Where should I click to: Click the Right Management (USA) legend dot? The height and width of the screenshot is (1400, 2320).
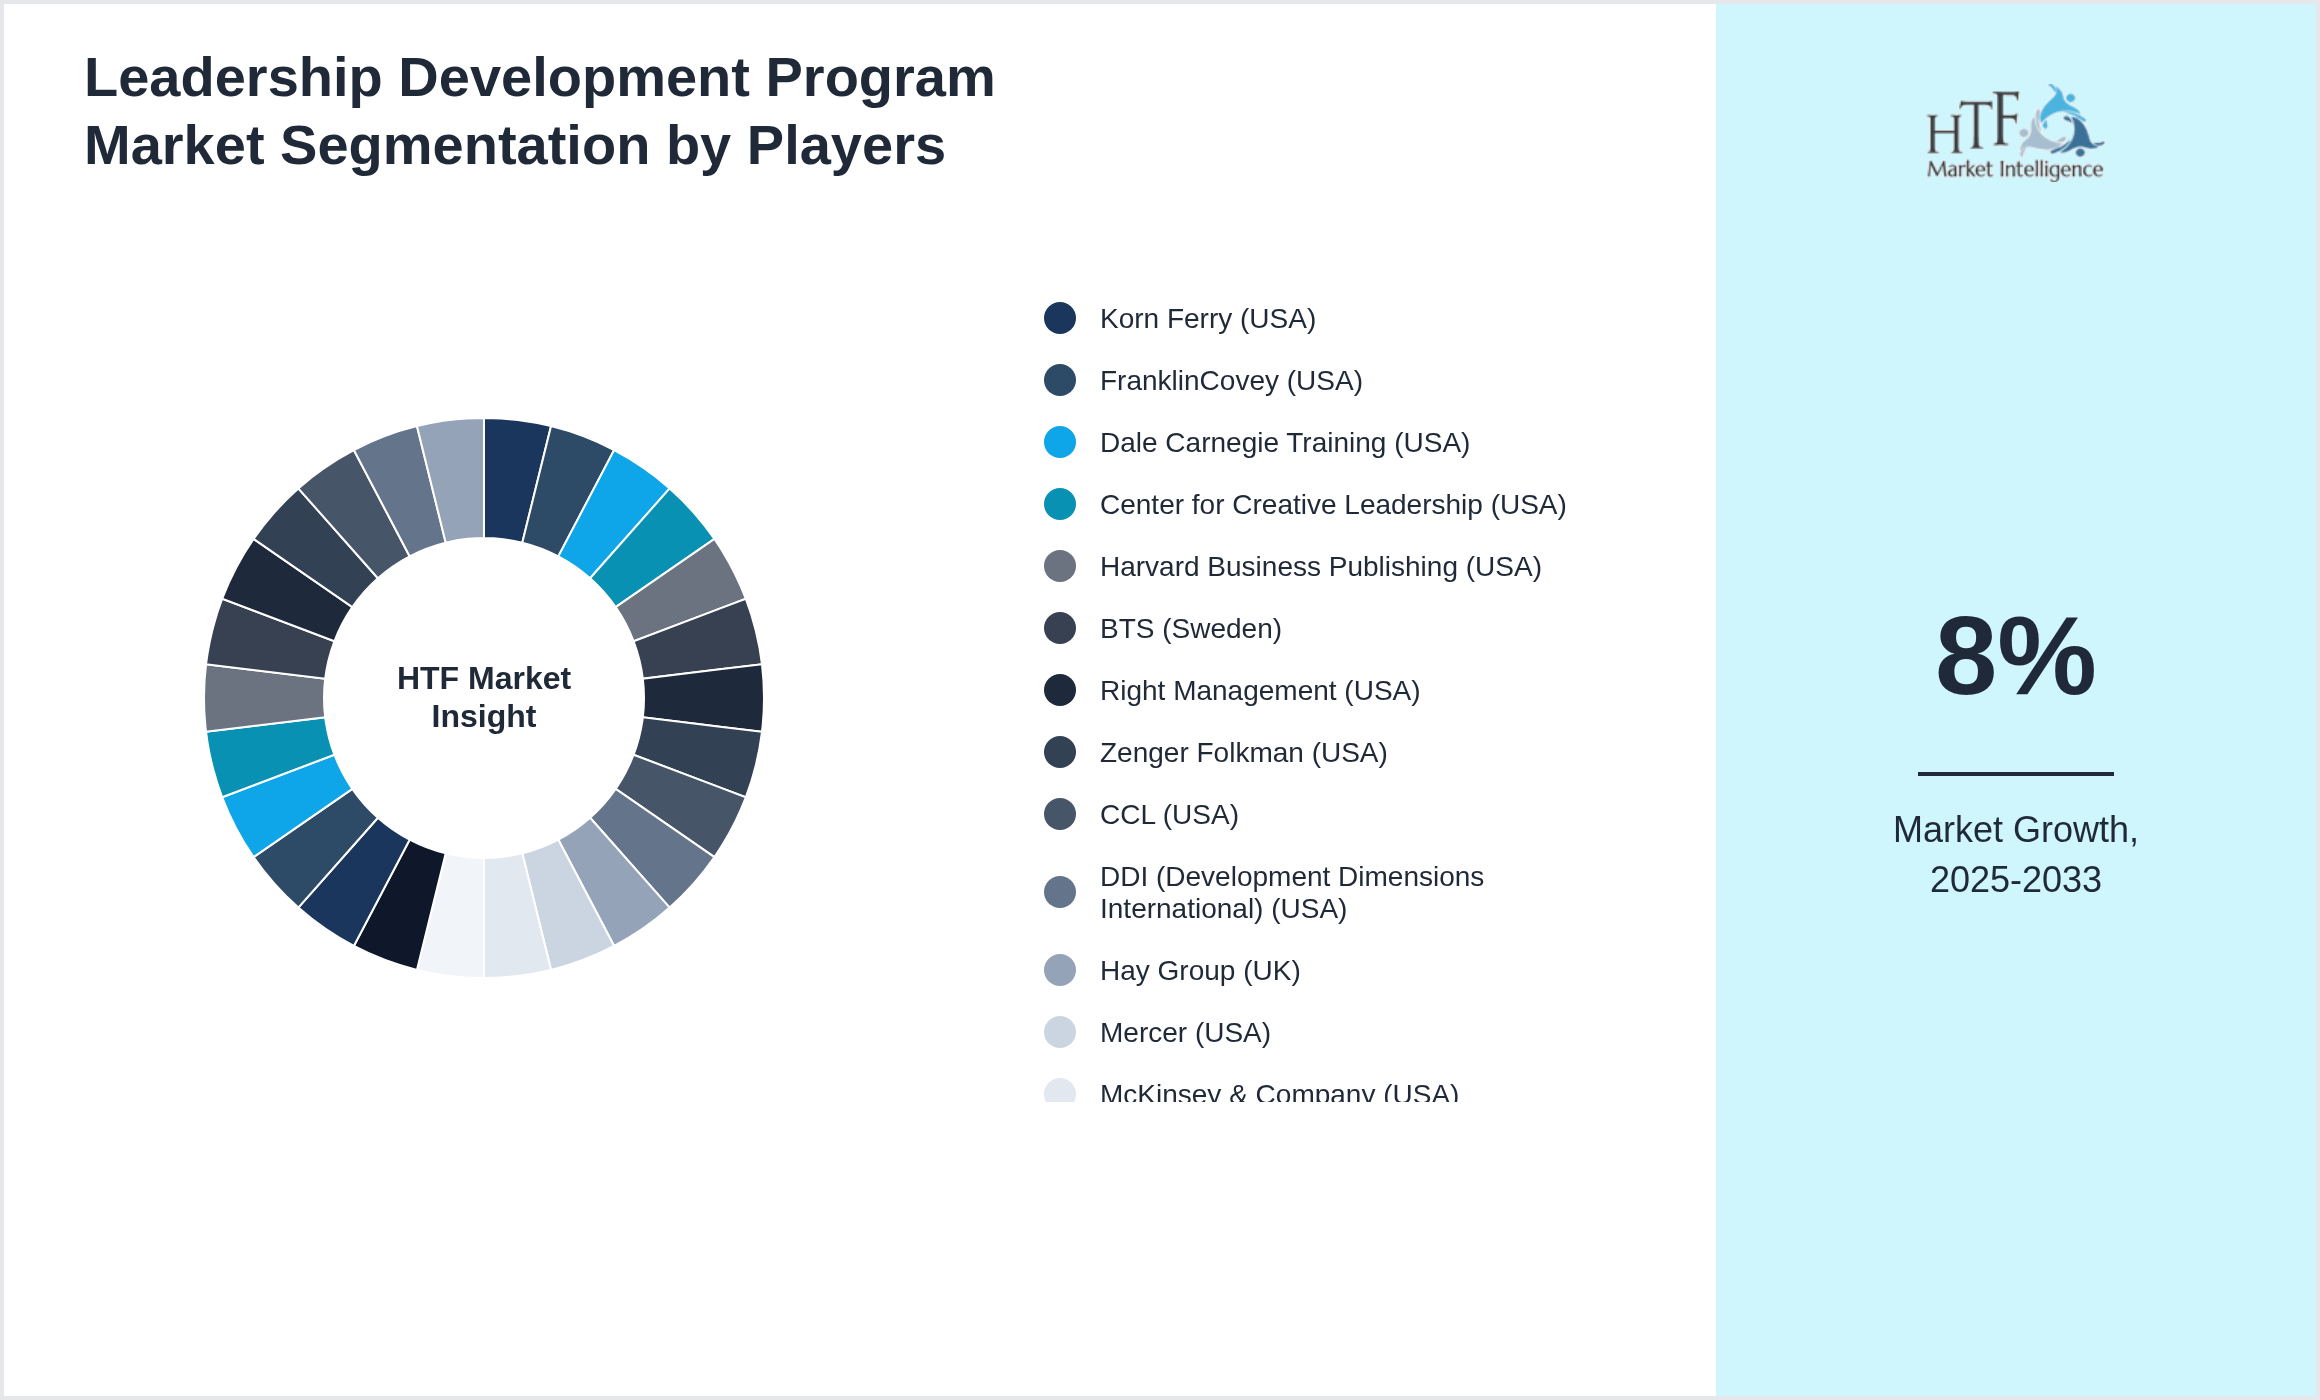point(1060,690)
